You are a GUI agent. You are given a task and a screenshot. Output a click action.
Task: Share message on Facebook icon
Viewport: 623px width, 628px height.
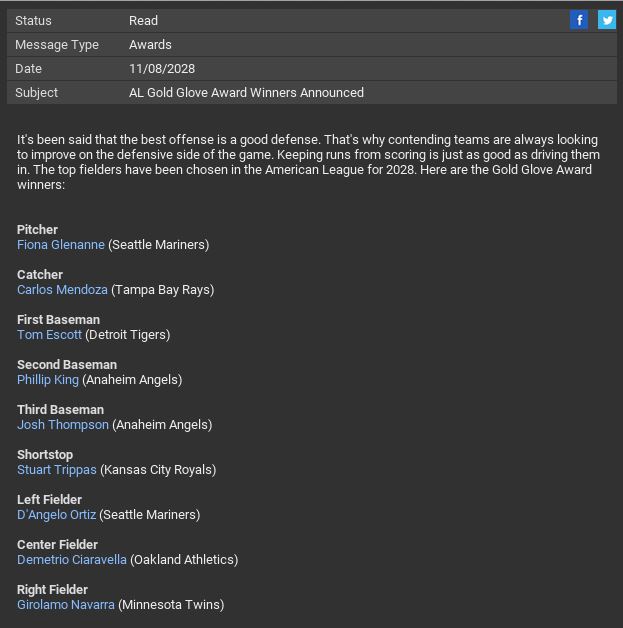click(579, 20)
